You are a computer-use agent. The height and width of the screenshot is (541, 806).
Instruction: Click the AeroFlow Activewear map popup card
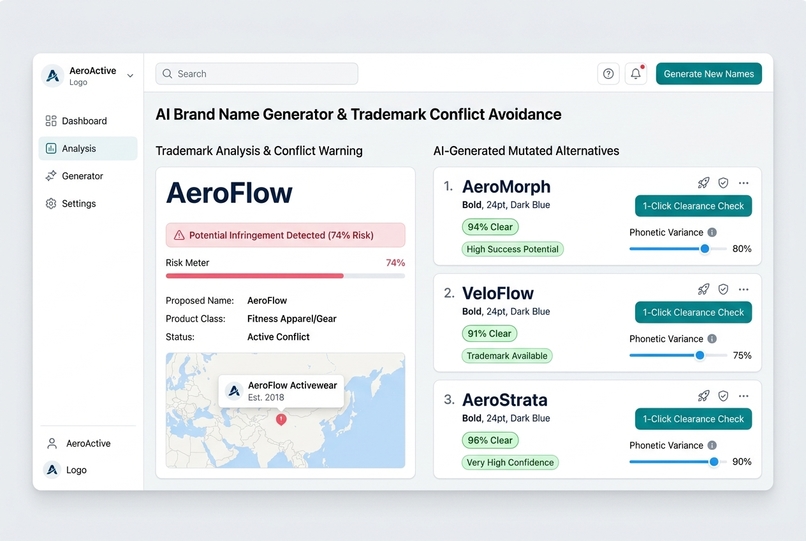coord(281,391)
